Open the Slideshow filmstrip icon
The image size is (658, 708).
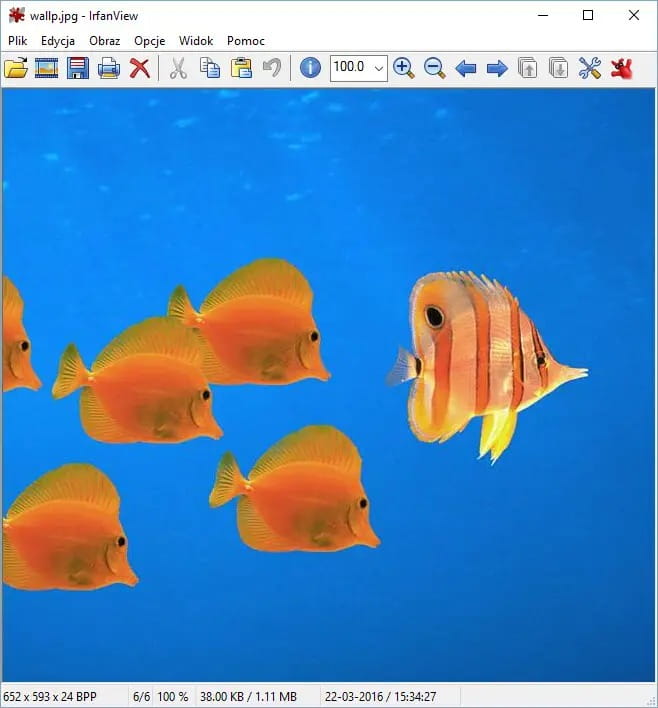pyautogui.click(x=47, y=68)
